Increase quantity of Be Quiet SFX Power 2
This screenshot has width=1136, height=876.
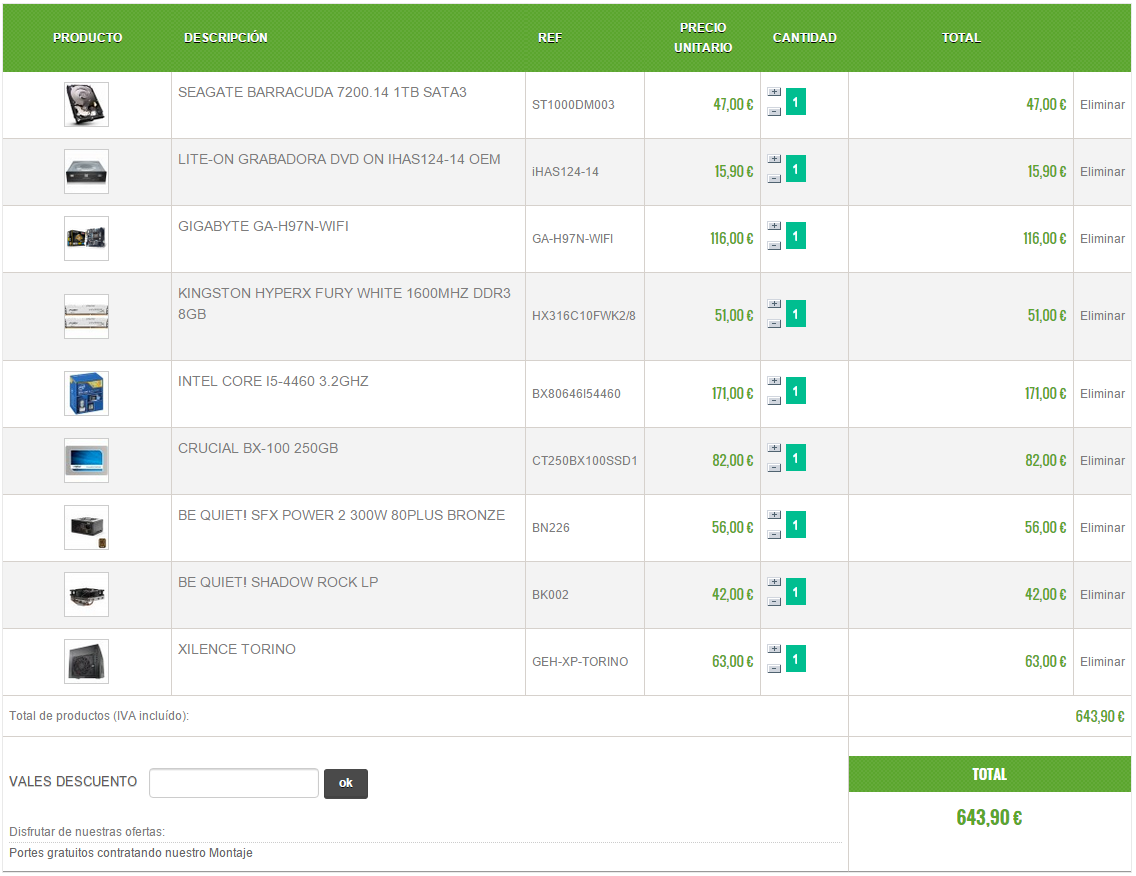click(774, 515)
